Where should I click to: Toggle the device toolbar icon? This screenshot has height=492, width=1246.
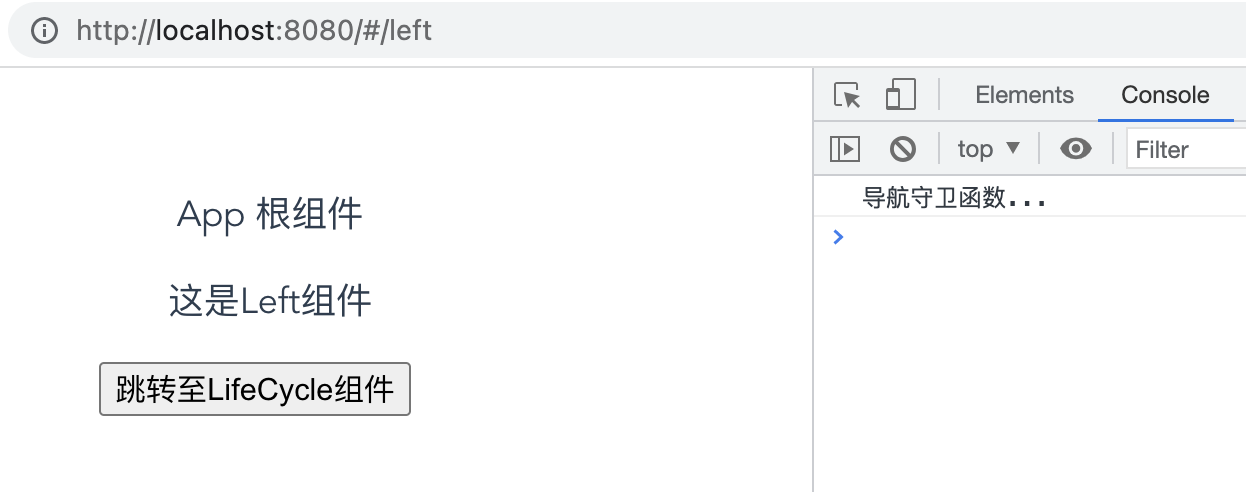coord(900,96)
